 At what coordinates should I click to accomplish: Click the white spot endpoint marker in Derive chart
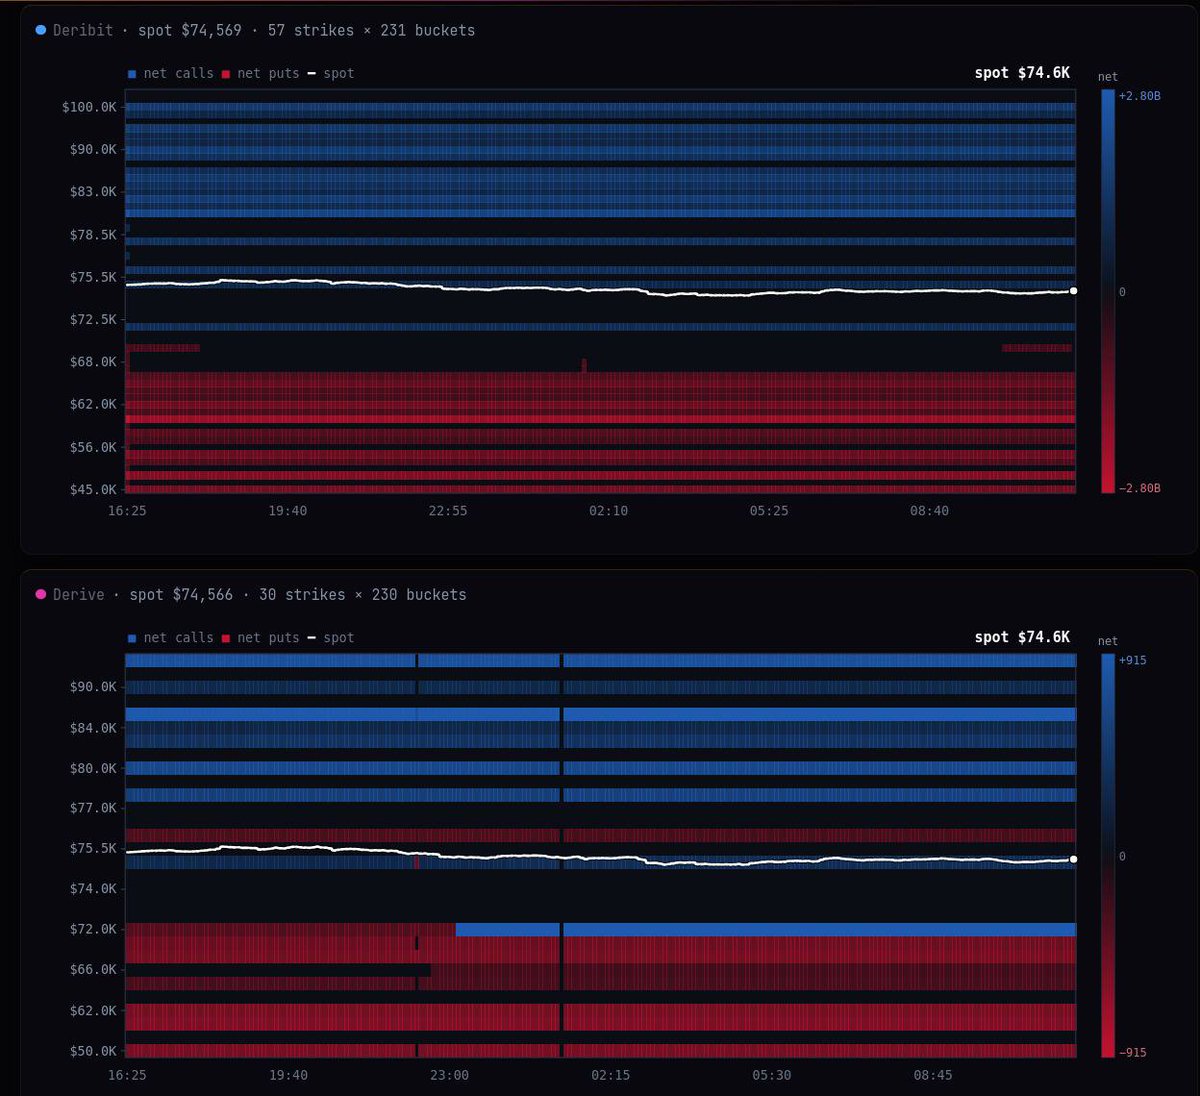pyautogui.click(x=1073, y=859)
